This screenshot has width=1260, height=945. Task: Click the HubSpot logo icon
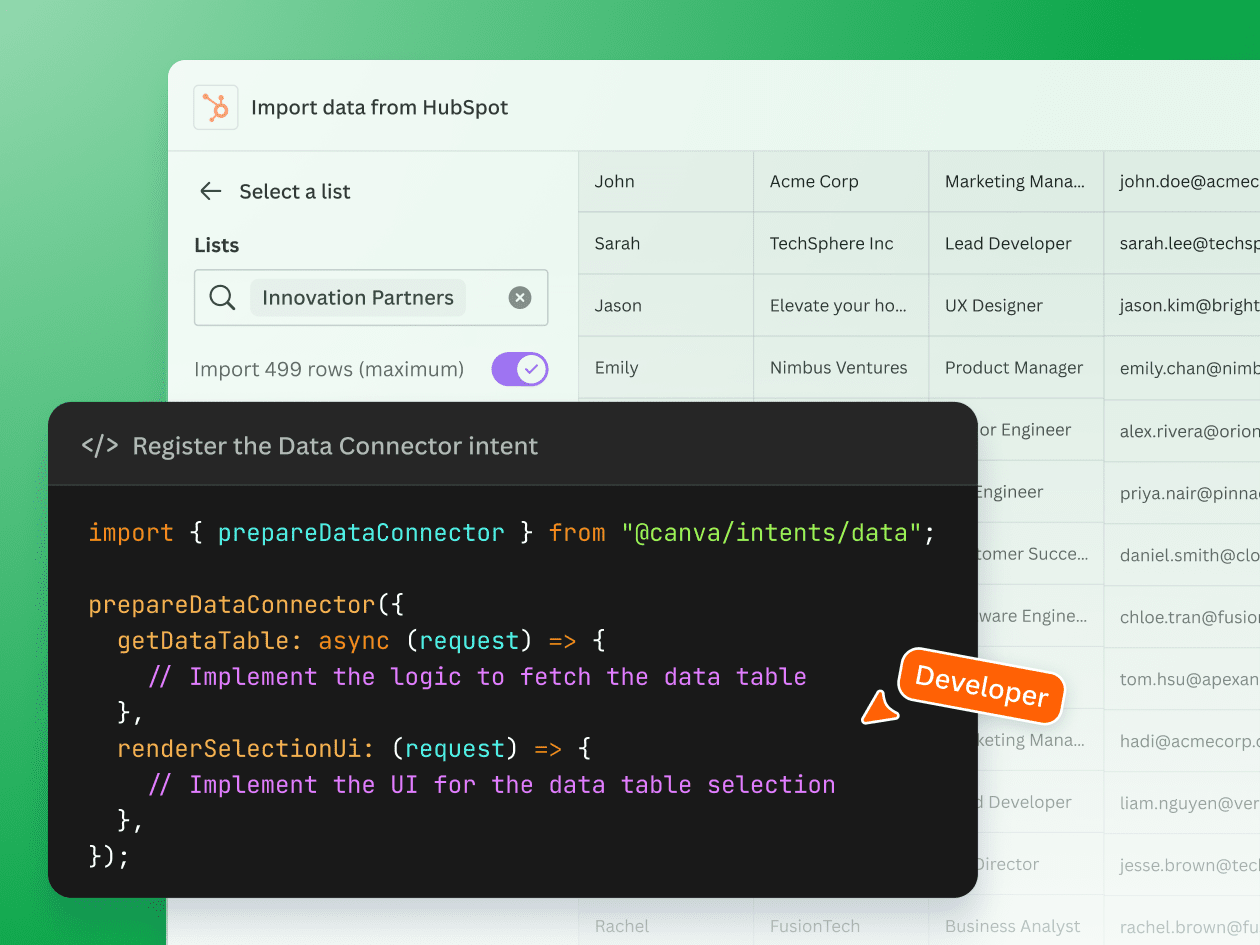(x=216, y=107)
